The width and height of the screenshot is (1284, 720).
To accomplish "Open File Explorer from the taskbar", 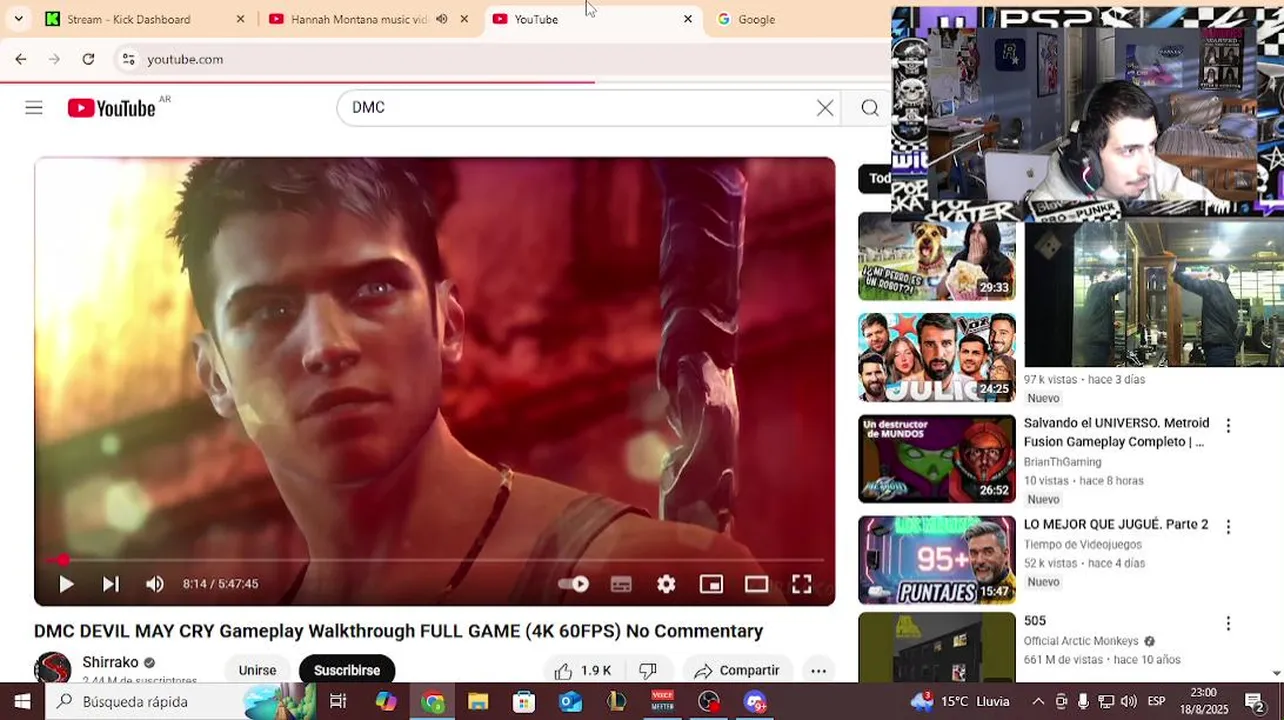I will click(x=478, y=702).
